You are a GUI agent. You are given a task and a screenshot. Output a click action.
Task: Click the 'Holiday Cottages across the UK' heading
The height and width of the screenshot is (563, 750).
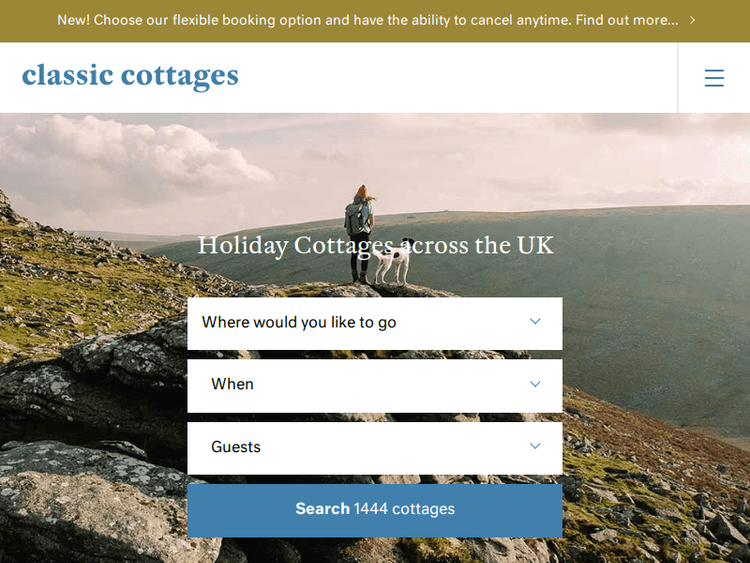[375, 245]
